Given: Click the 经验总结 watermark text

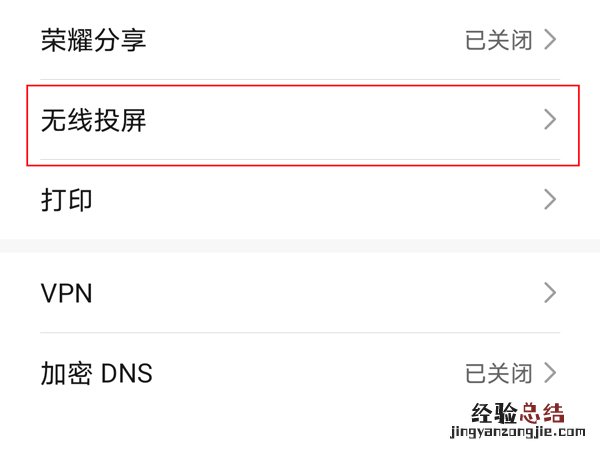Looking at the screenshot, I should click(x=517, y=413).
